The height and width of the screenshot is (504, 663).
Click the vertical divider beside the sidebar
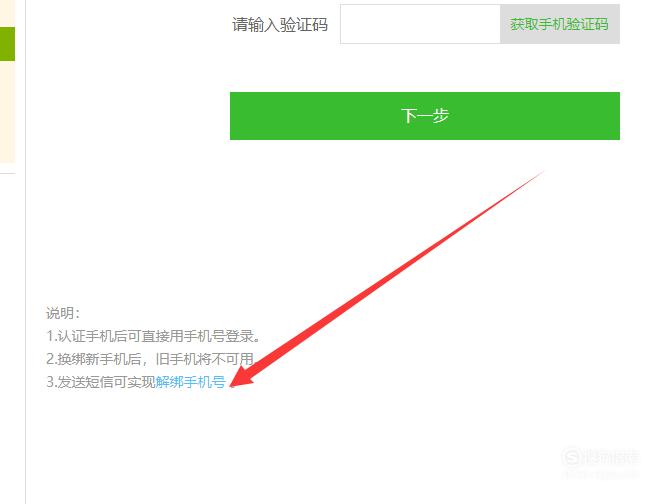pos(25,252)
